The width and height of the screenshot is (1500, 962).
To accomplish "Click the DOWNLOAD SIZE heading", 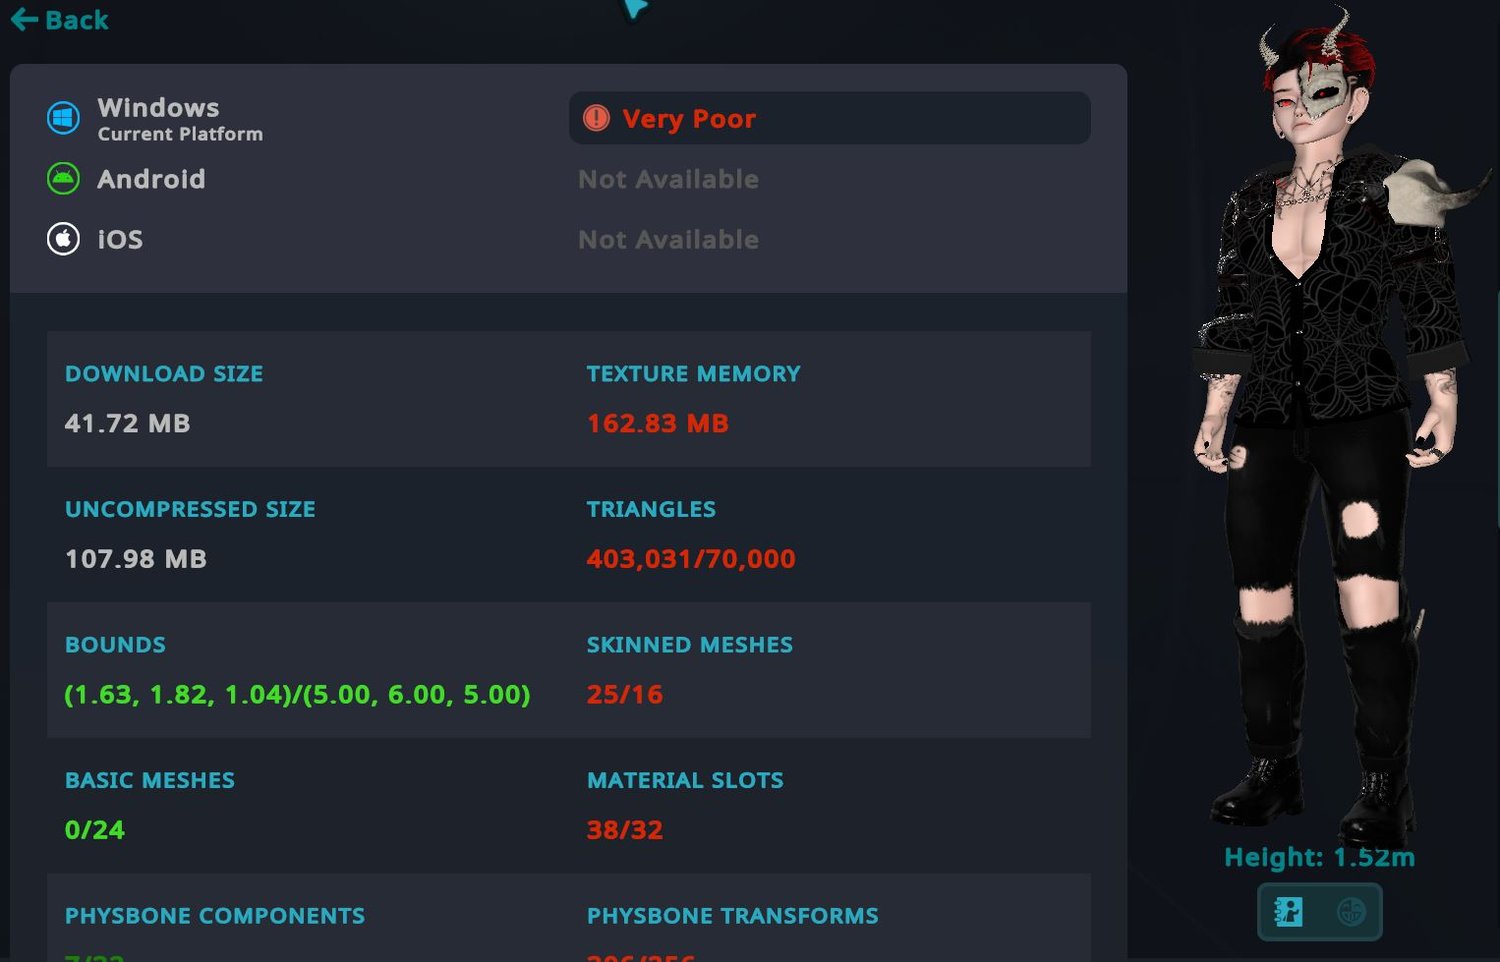I will coord(164,374).
